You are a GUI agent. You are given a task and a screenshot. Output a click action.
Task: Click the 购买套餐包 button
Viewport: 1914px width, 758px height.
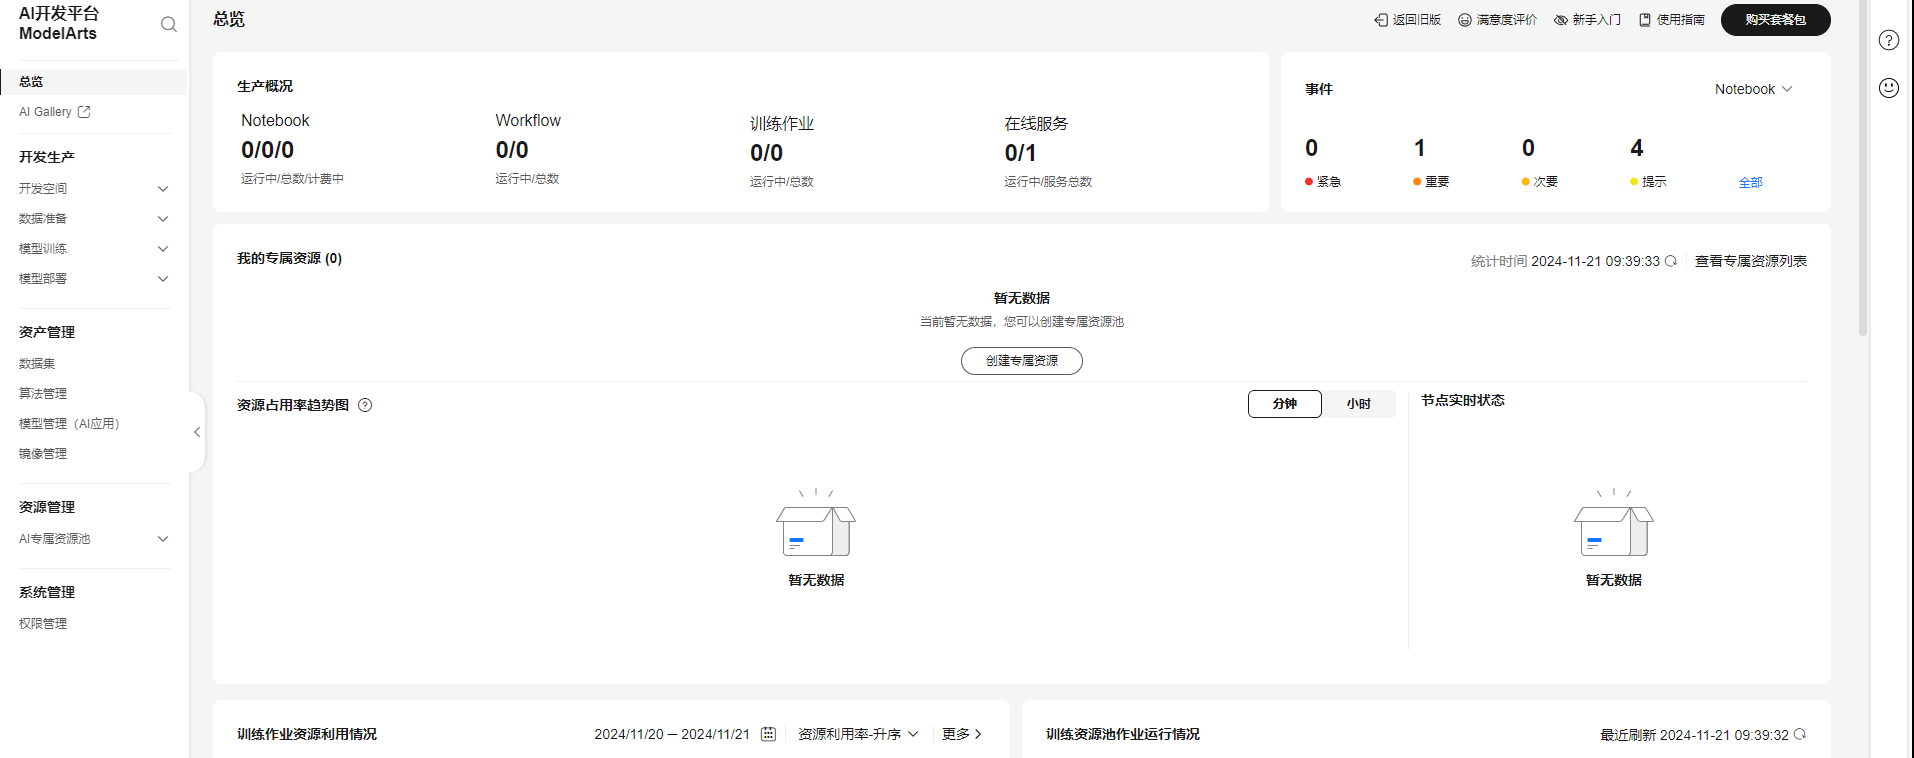click(1776, 20)
